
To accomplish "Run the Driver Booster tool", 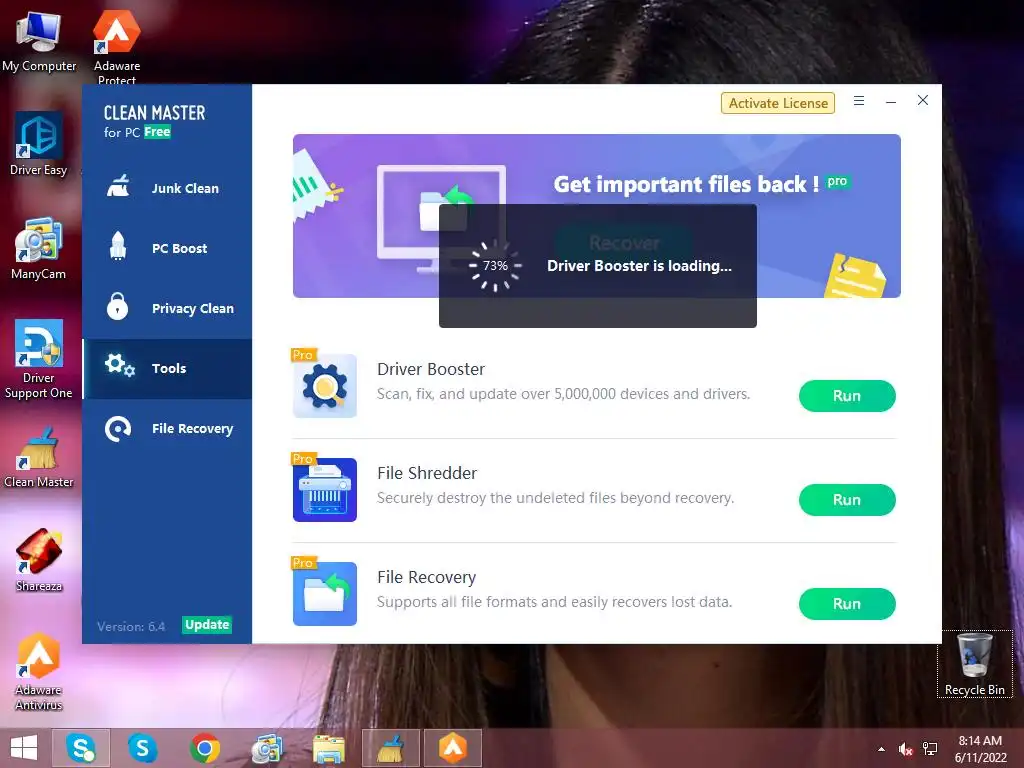I will click(847, 396).
